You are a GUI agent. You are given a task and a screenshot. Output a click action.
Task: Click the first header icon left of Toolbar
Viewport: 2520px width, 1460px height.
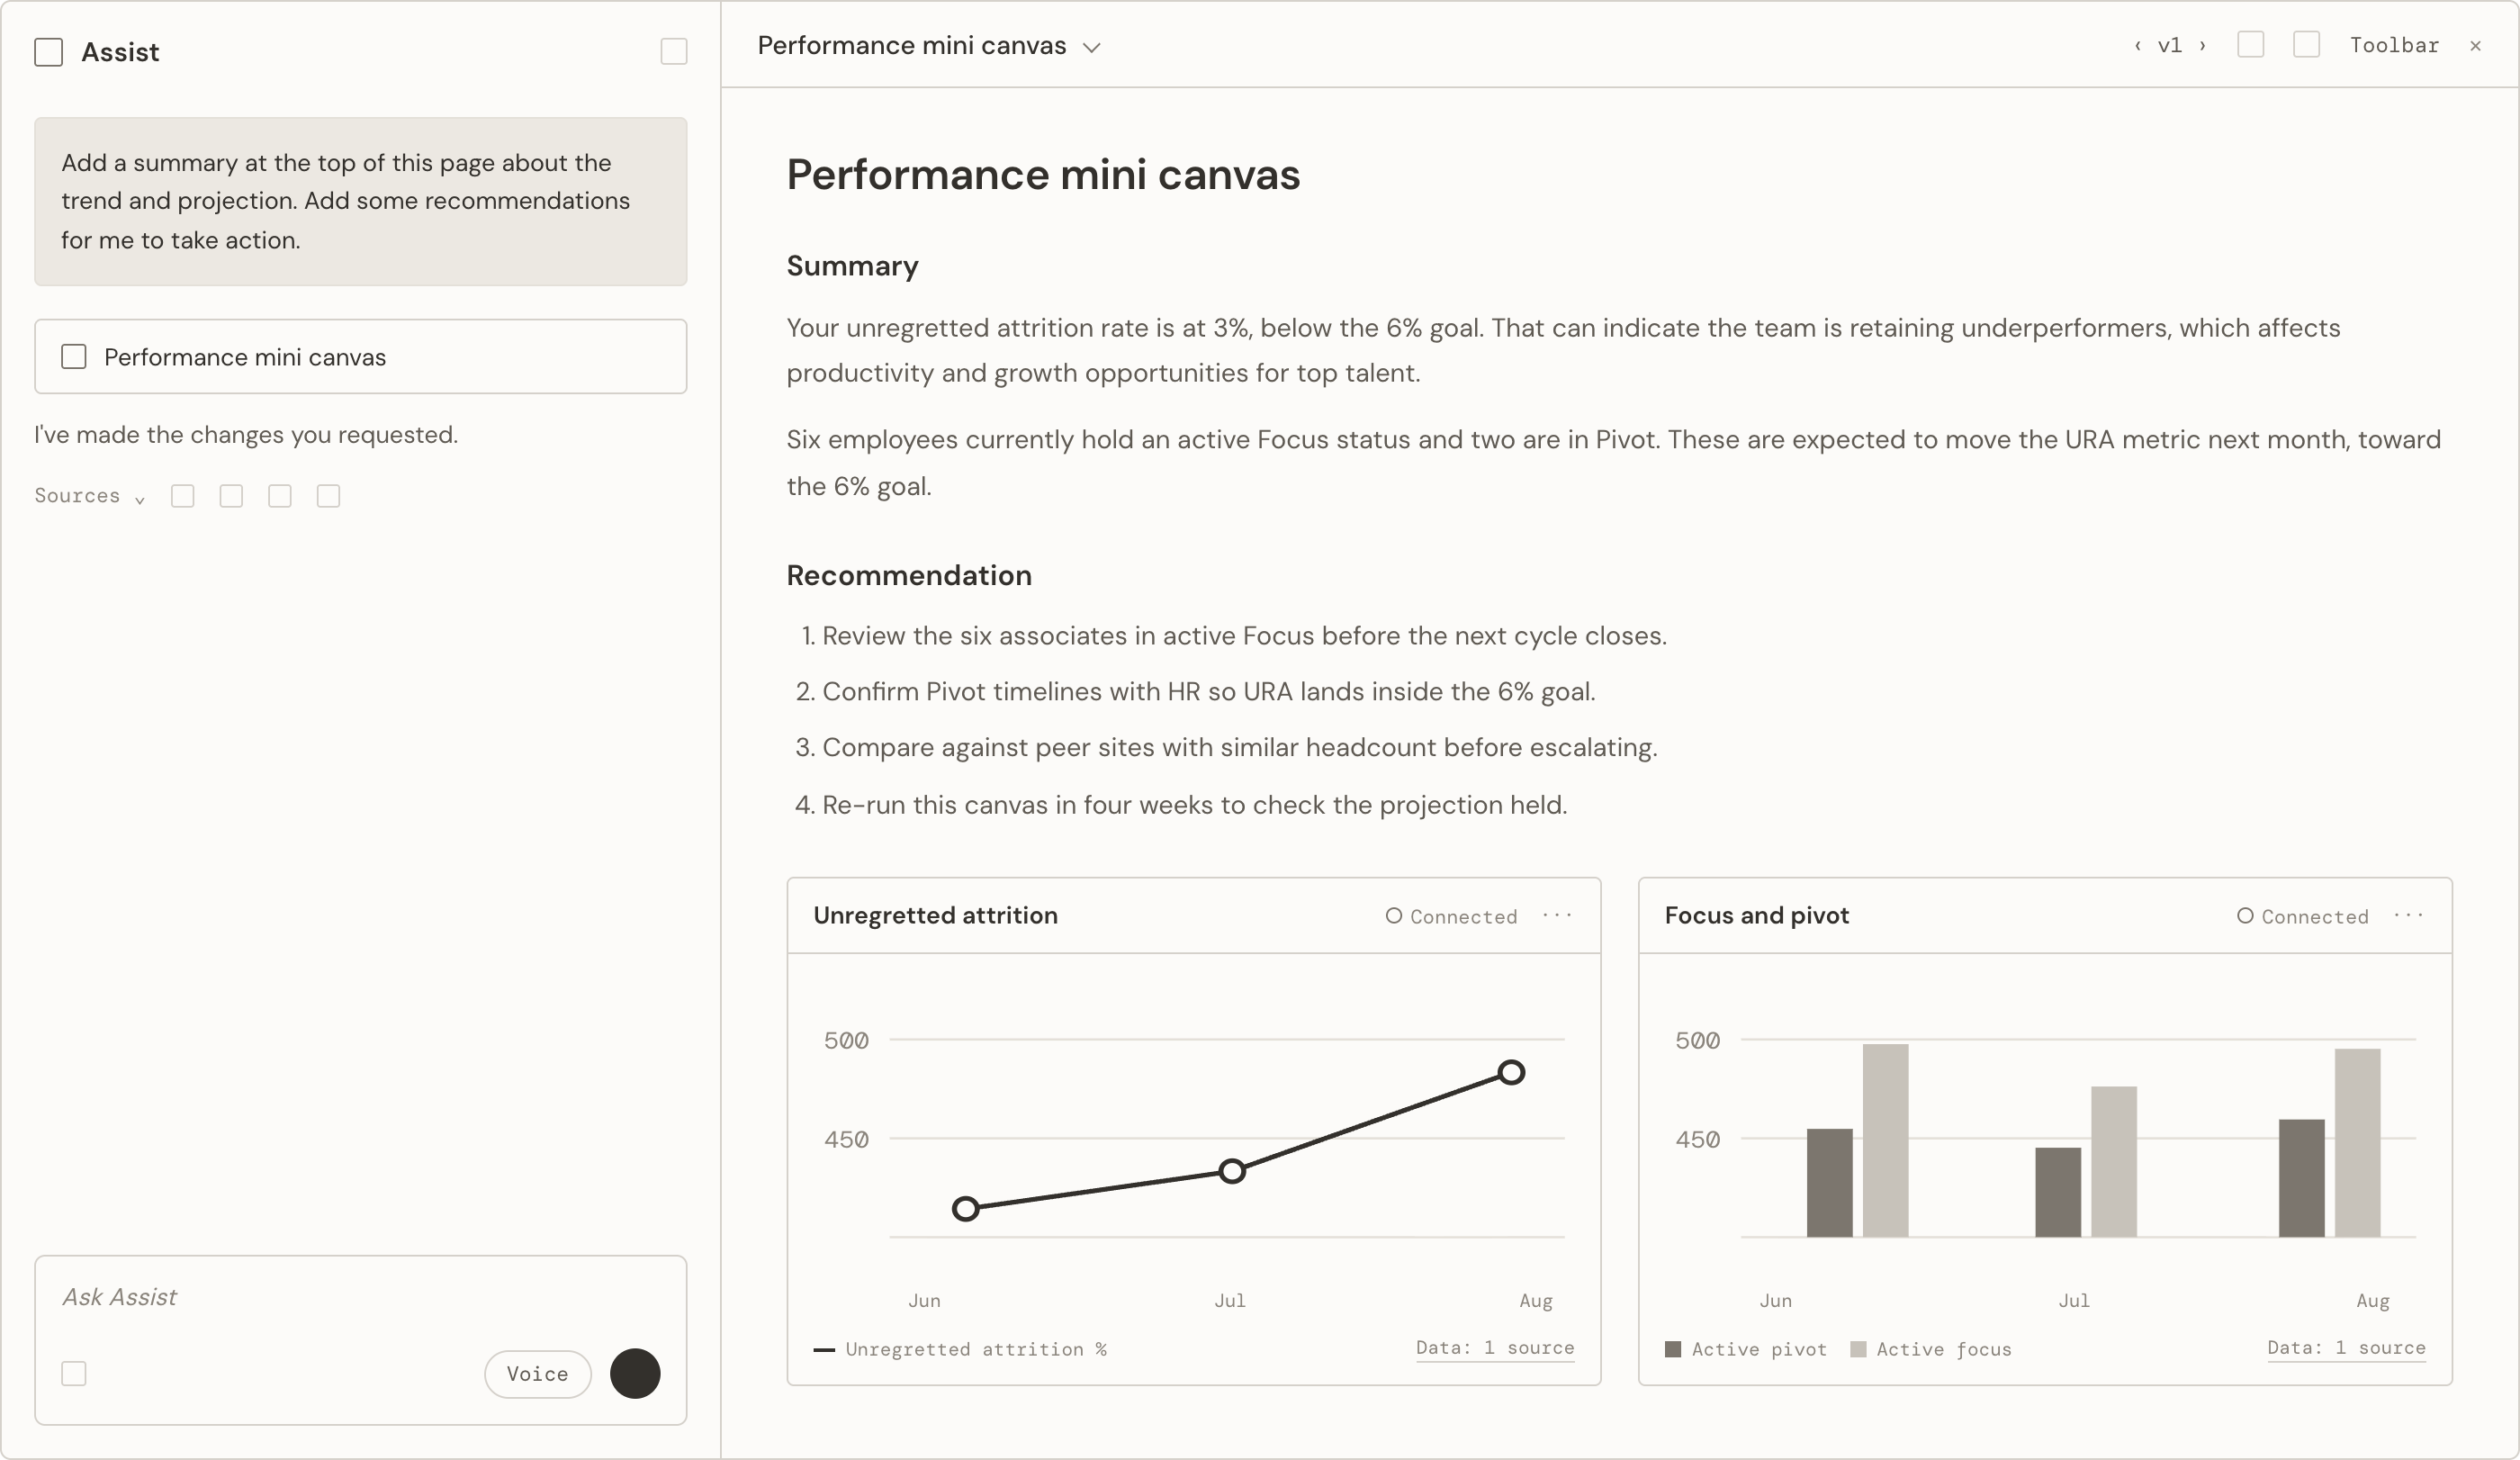tap(2251, 44)
